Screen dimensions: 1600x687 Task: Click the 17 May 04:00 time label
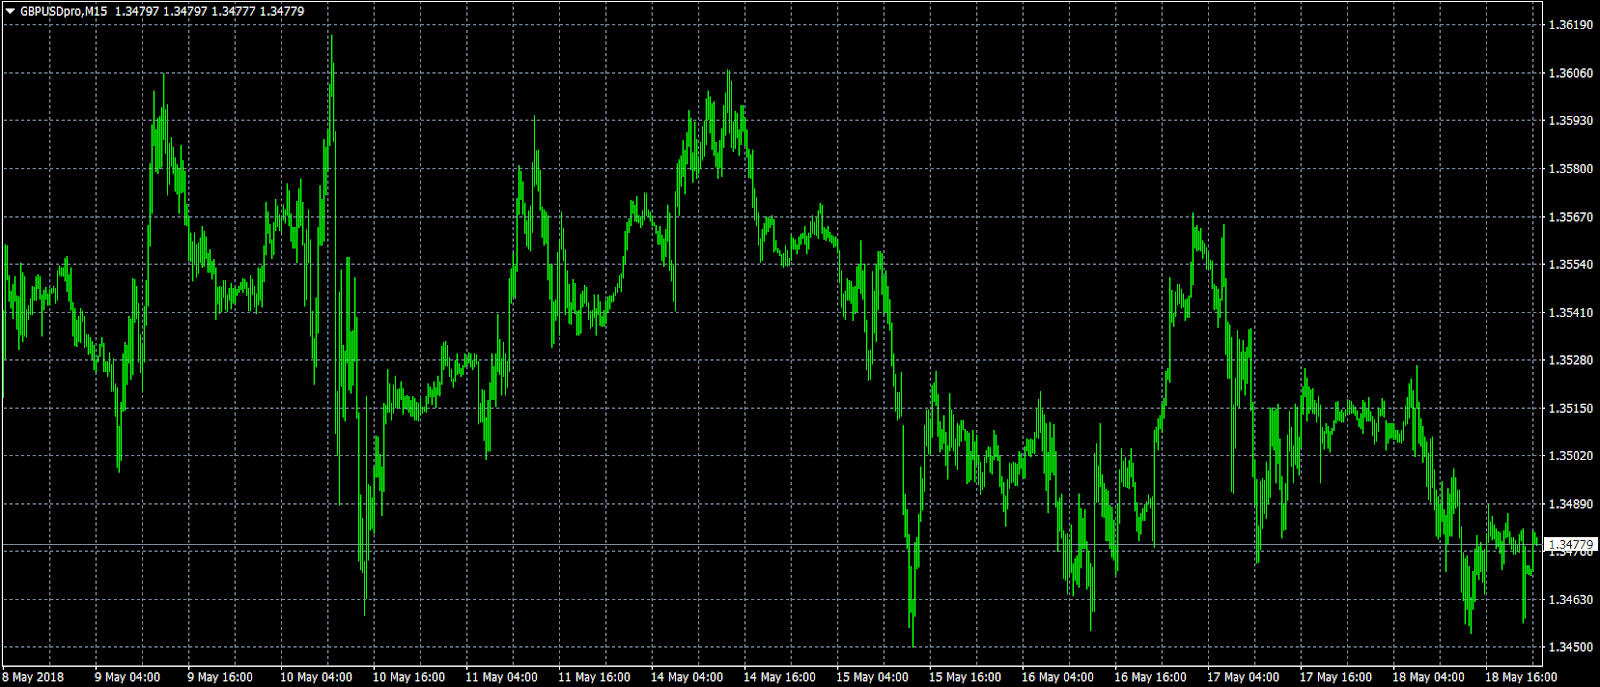1243,677
